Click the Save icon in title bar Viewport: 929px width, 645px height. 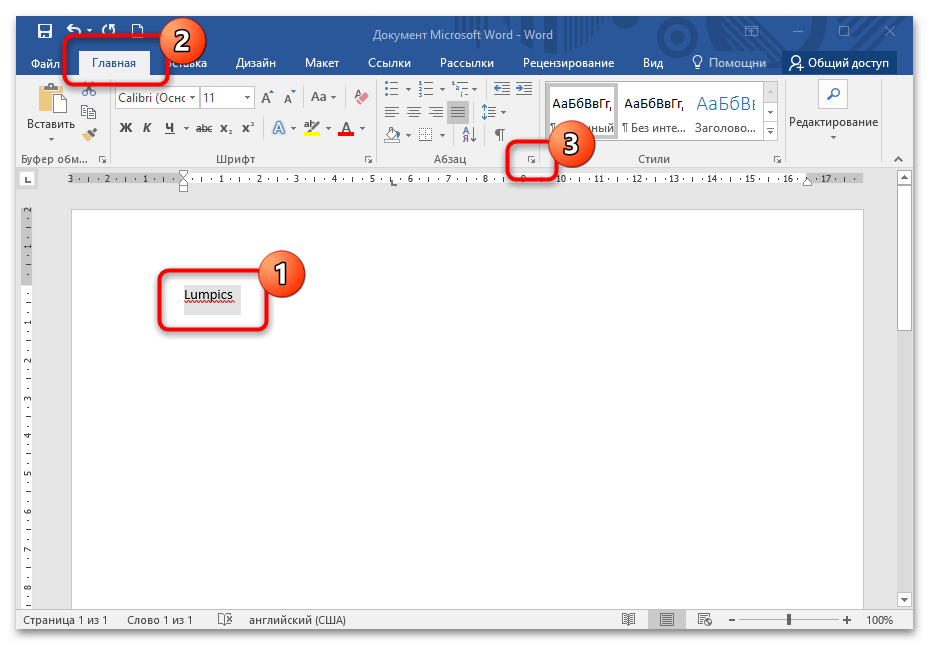pyautogui.click(x=45, y=33)
